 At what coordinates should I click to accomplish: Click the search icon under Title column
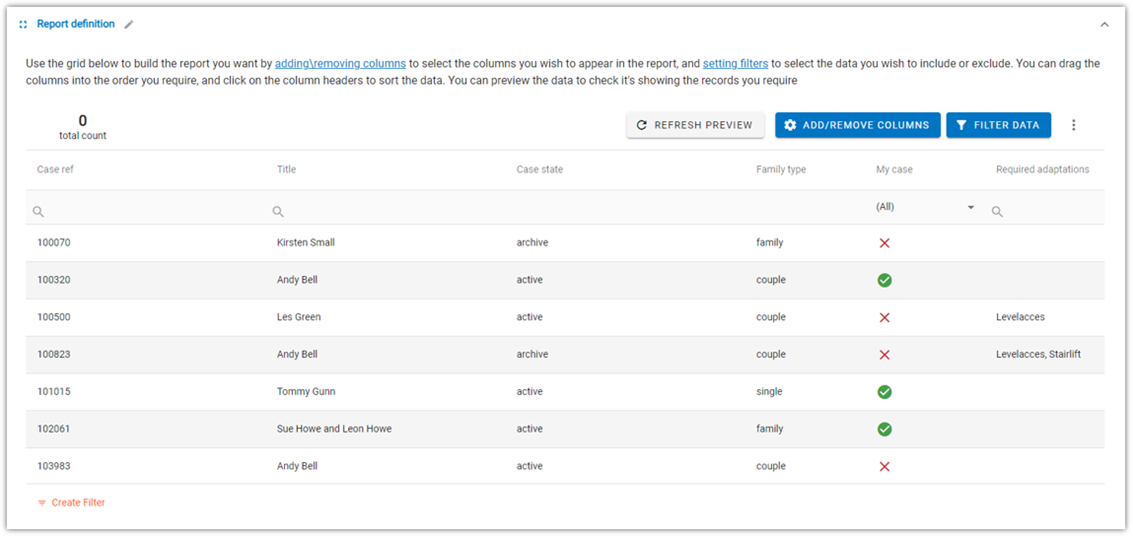point(278,212)
